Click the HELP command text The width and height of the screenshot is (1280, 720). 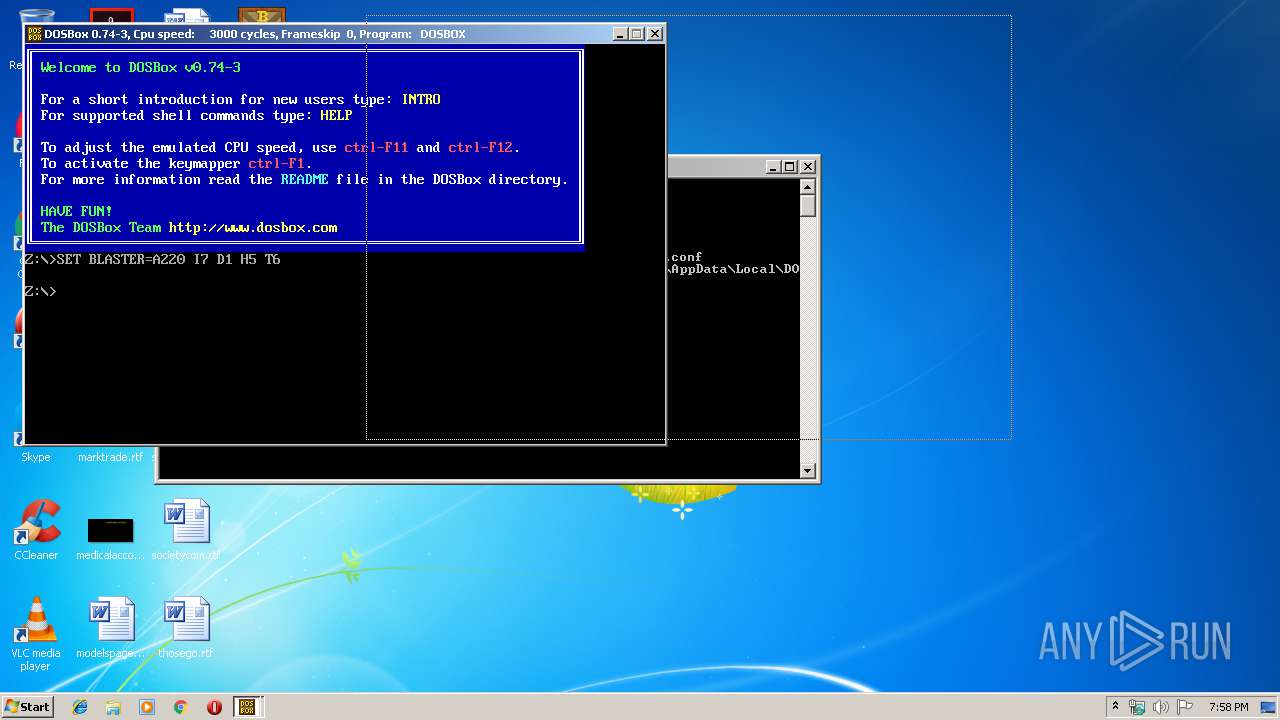click(x=336, y=115)
